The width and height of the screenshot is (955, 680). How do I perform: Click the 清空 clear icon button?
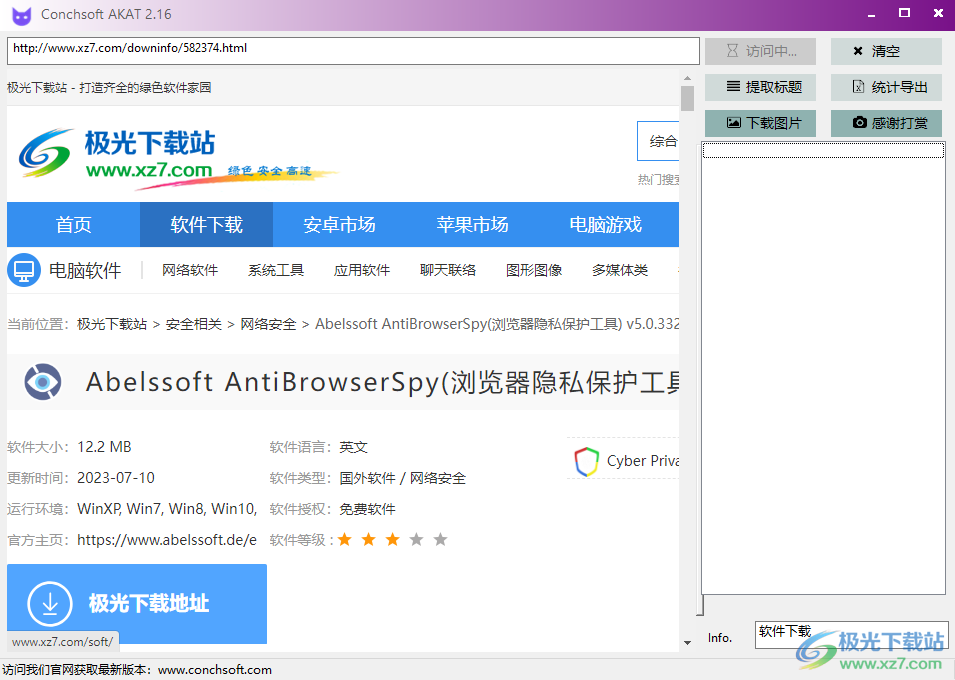click(859, 51)
